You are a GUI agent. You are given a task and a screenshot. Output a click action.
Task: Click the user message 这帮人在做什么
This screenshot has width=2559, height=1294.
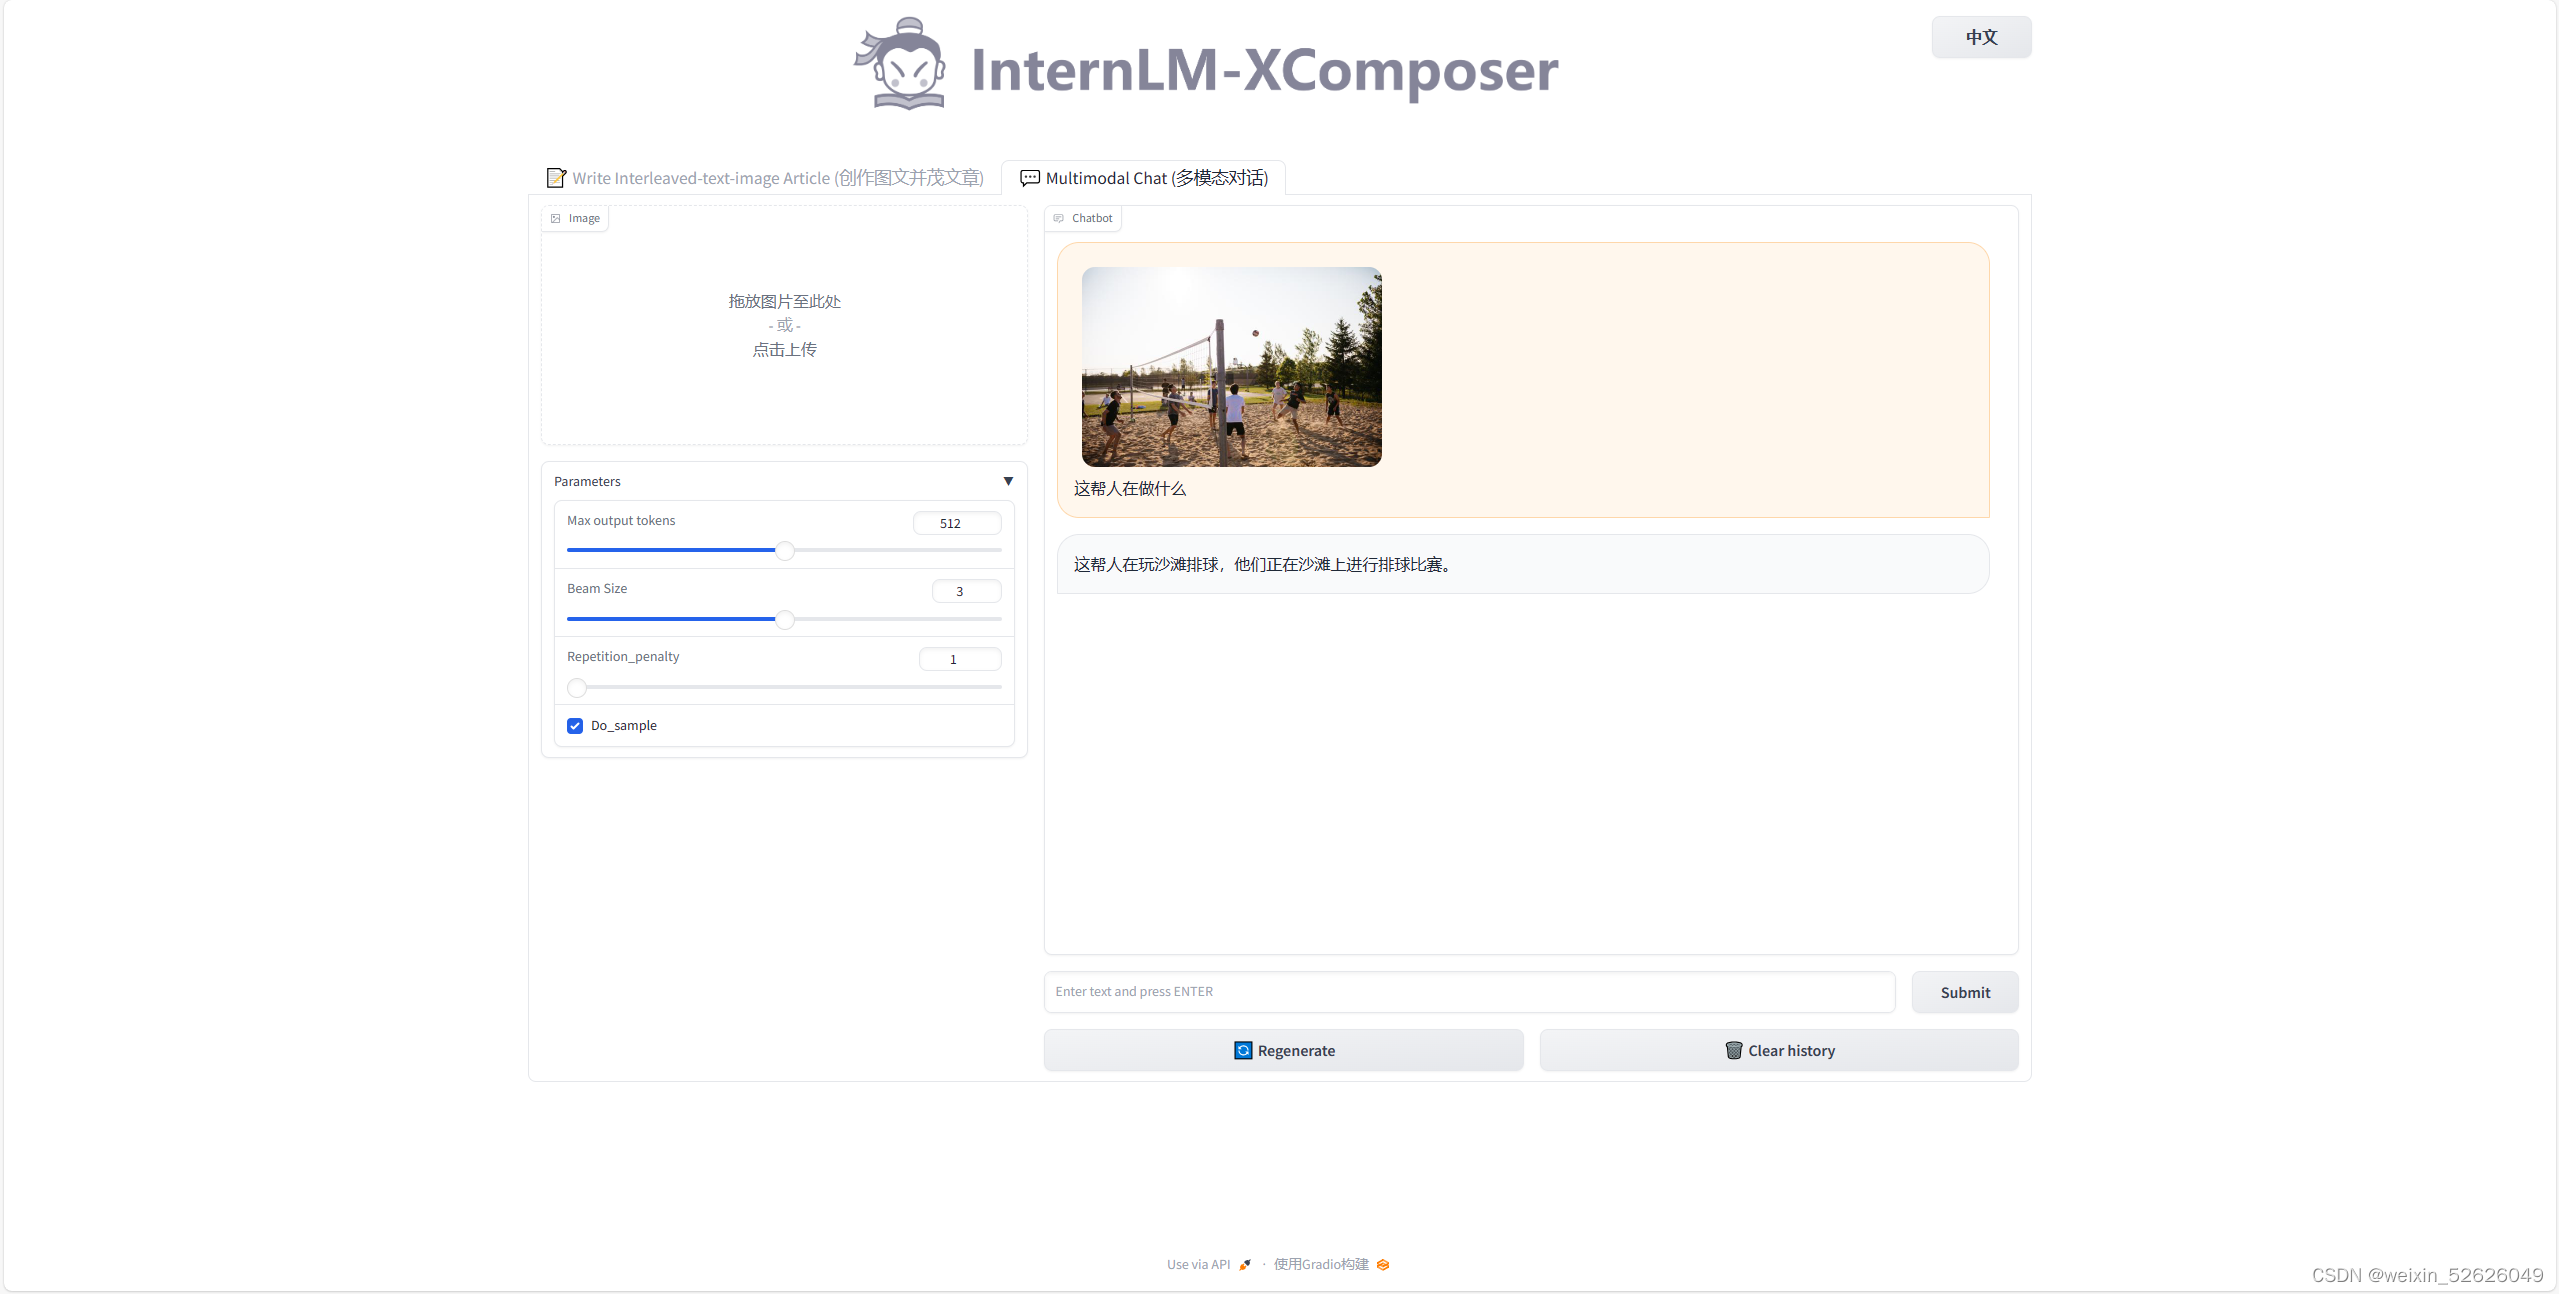1129,489
